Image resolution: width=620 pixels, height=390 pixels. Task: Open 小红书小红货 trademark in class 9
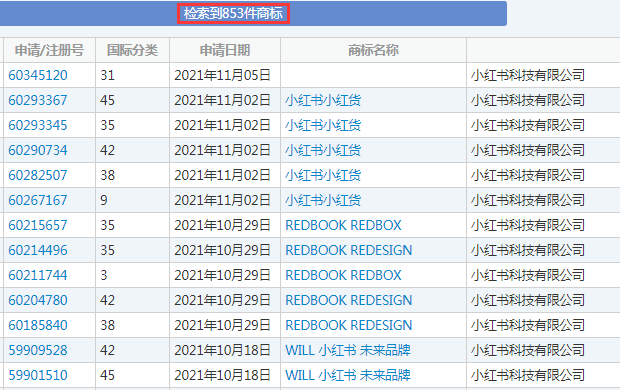coord(323,200)
